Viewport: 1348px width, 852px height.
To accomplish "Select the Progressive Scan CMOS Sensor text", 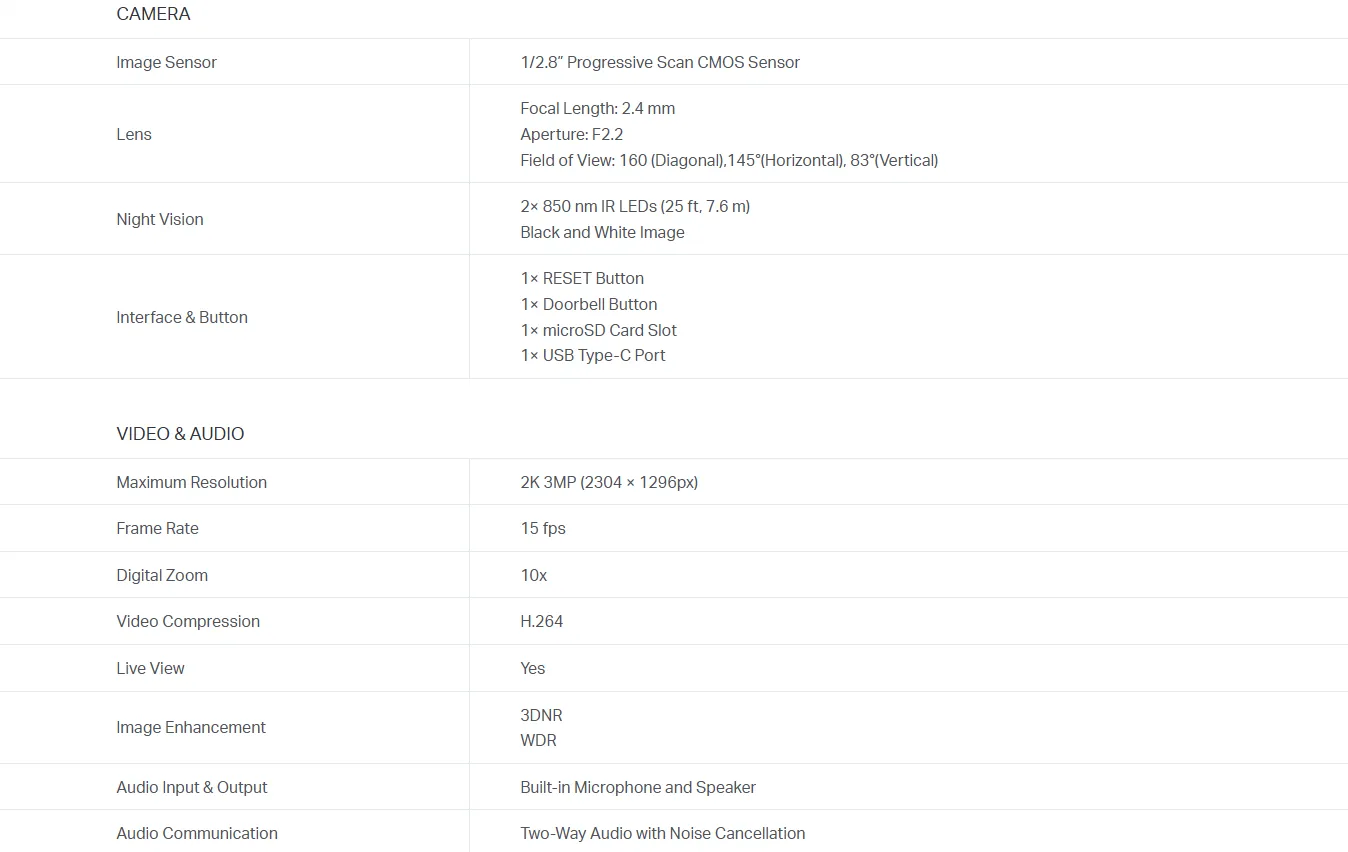I will pos(660,62).
